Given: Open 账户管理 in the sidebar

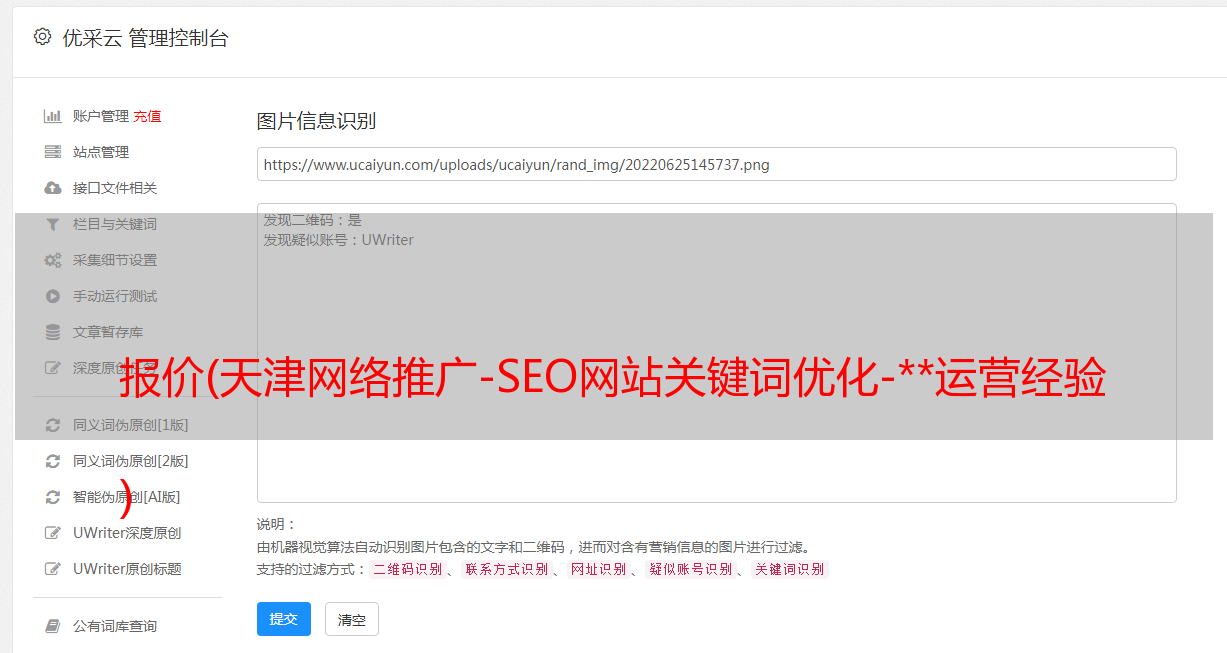Looking at the screenshot, I should 100,116.
